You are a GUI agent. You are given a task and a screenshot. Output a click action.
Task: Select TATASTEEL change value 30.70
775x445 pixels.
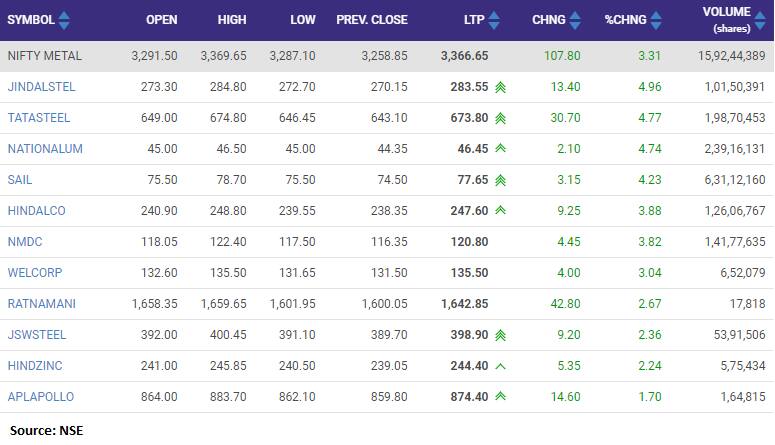click(x=565, y=118)
